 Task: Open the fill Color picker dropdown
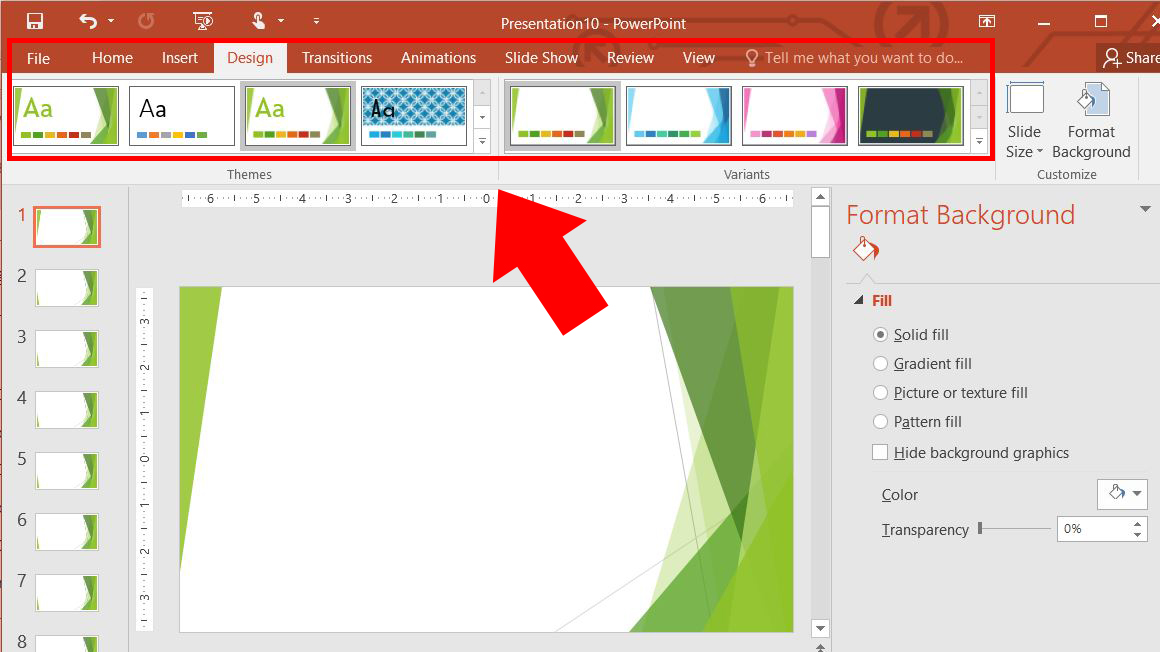(x=1122, y=494)
